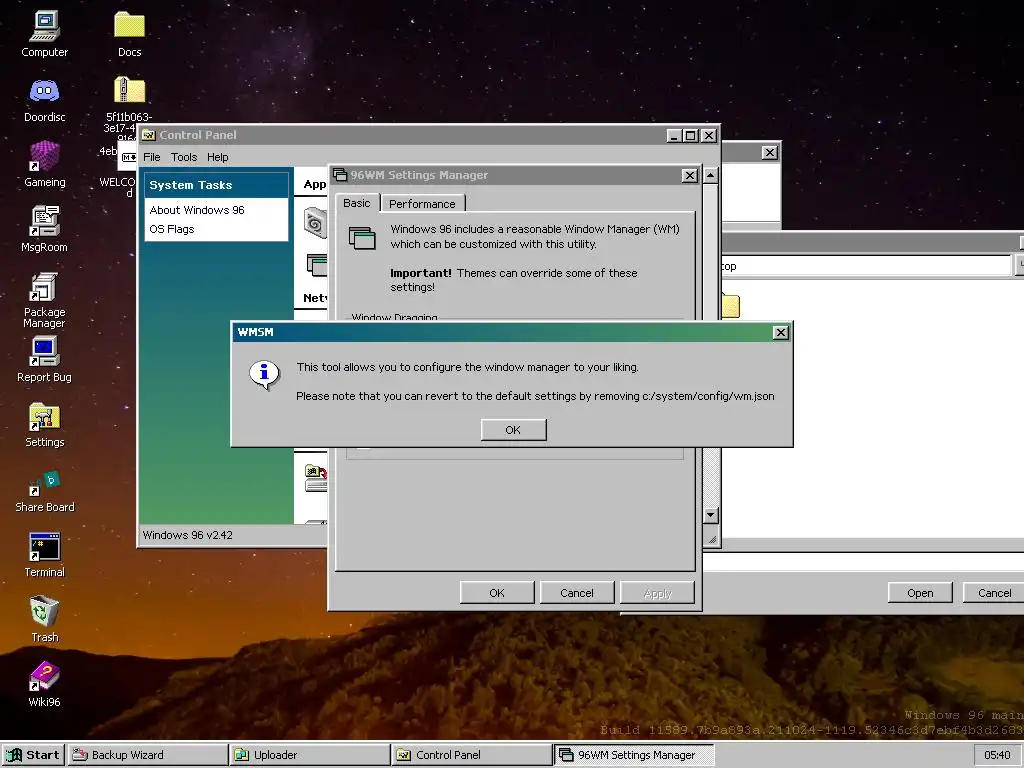Open the Wiki96 desktop icon

[x=44, y=677]
